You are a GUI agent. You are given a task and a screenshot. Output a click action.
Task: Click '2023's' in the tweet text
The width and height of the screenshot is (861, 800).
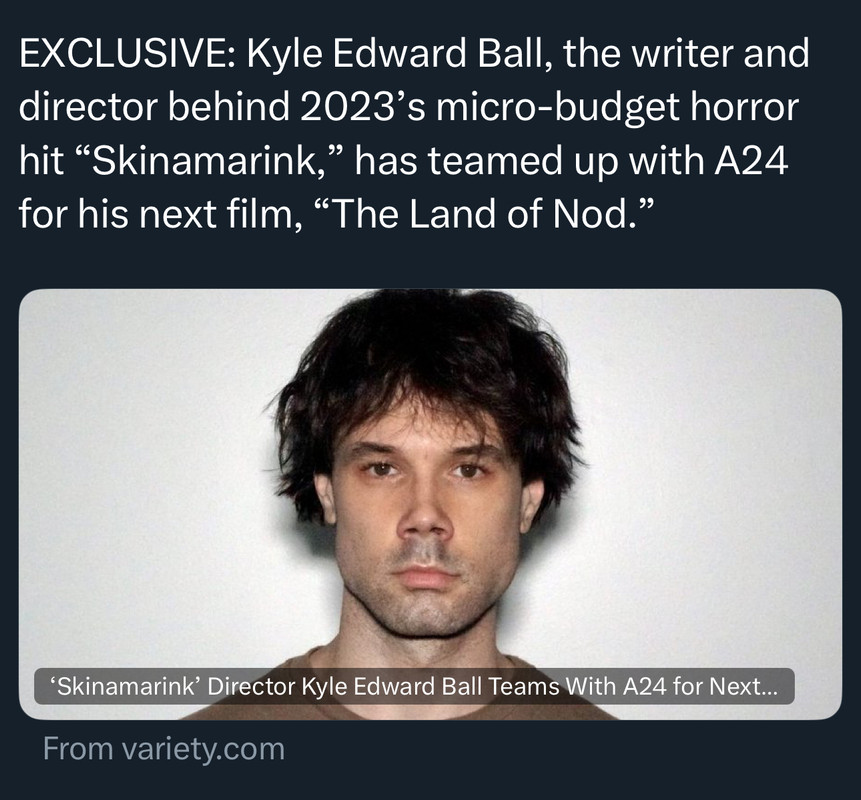click(362, 108)
